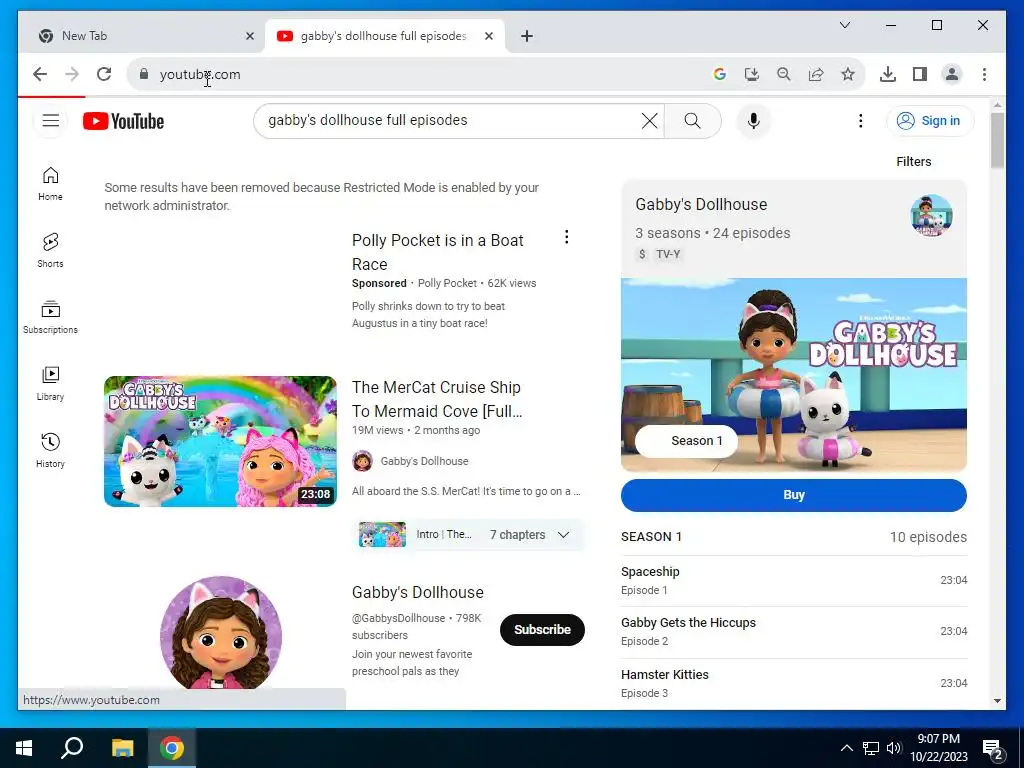The width and height of the screenshot is (1024, 768).
Task: Open Chrome downloads icon
Action: click(x=888, y=74)
